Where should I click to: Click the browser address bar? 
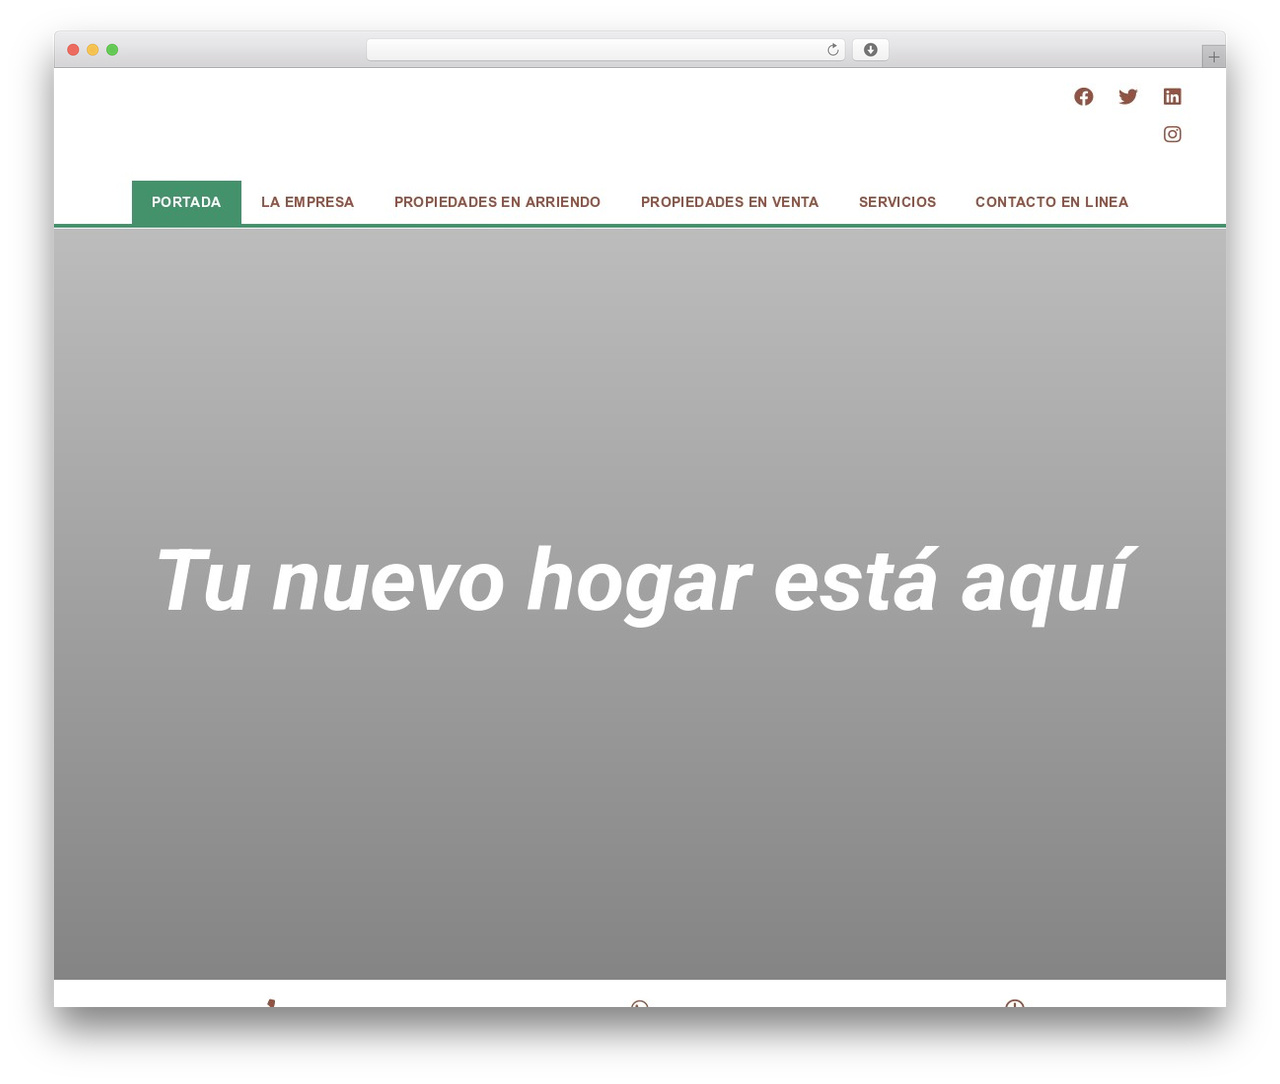pos(605,50)
